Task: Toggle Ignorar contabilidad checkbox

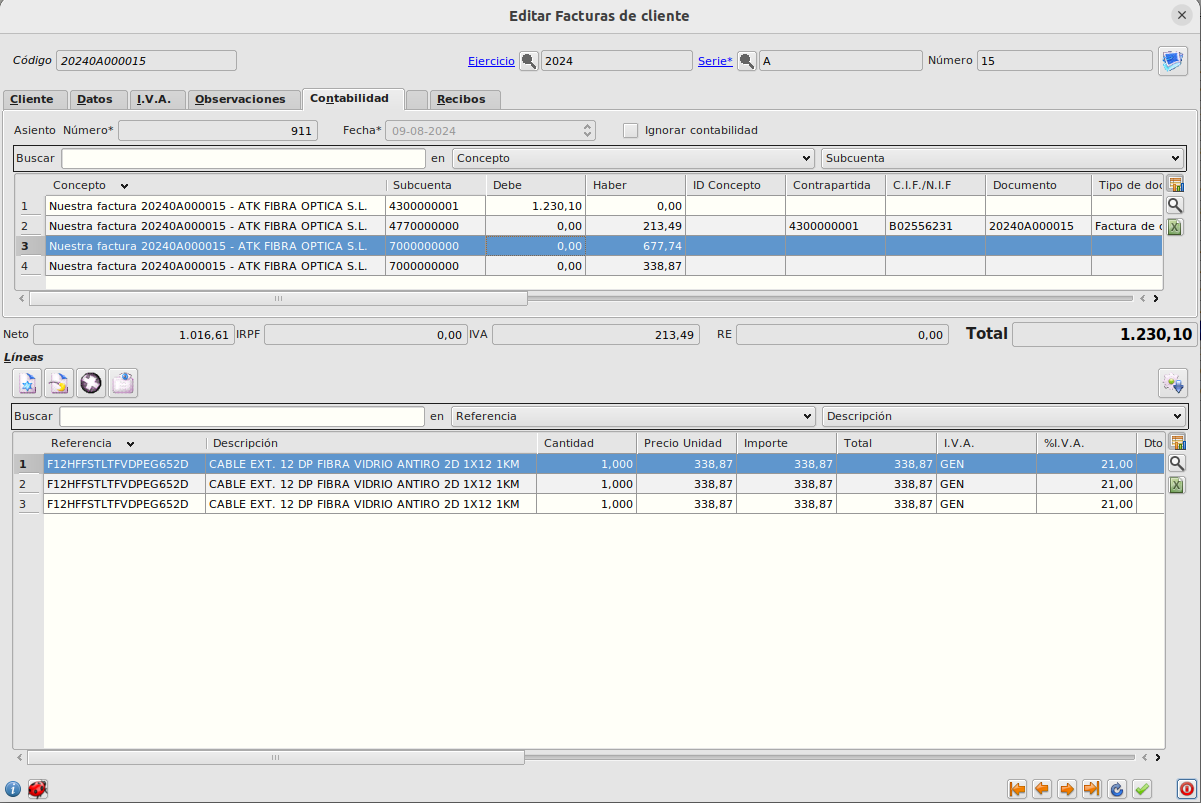Action: pyautogui.click(x=630, y=130)
